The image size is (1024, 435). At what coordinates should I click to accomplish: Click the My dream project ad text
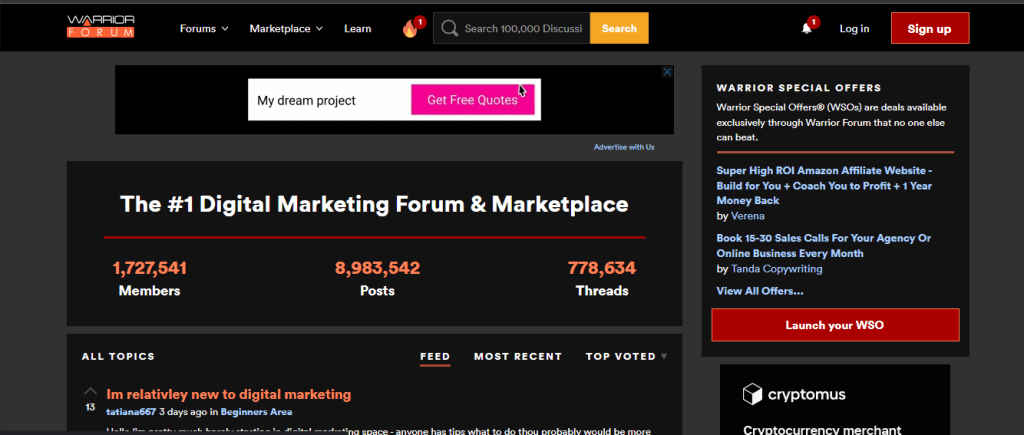306,101
